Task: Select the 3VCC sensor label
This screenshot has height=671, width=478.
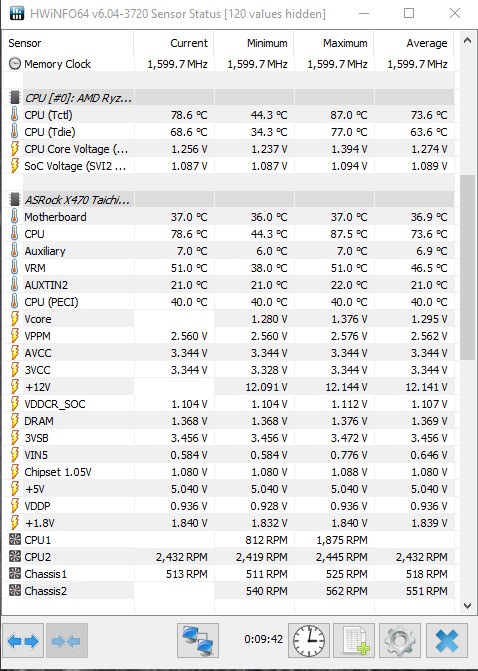Action: pos(38,370)
